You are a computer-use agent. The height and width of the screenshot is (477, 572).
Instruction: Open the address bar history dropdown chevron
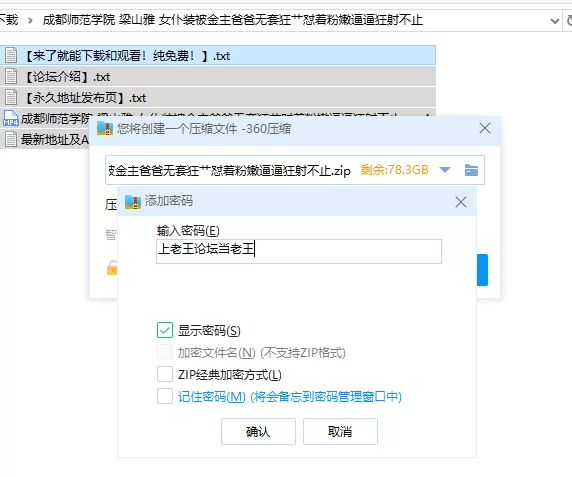point(554,21)
